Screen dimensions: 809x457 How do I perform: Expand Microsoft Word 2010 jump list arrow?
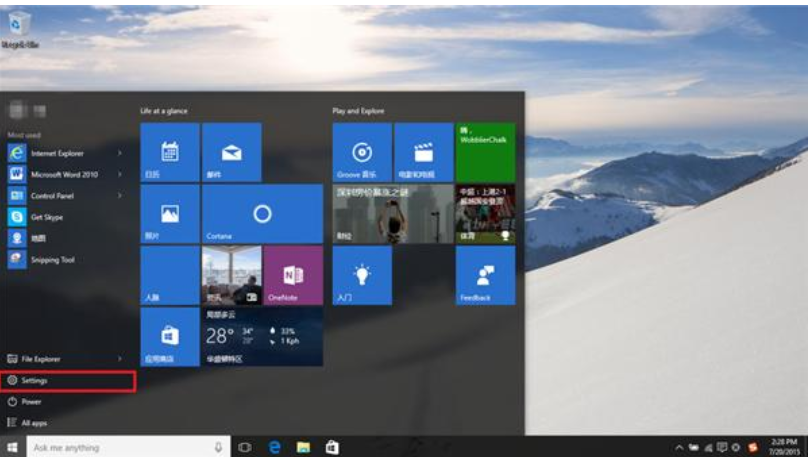point(120,173)
